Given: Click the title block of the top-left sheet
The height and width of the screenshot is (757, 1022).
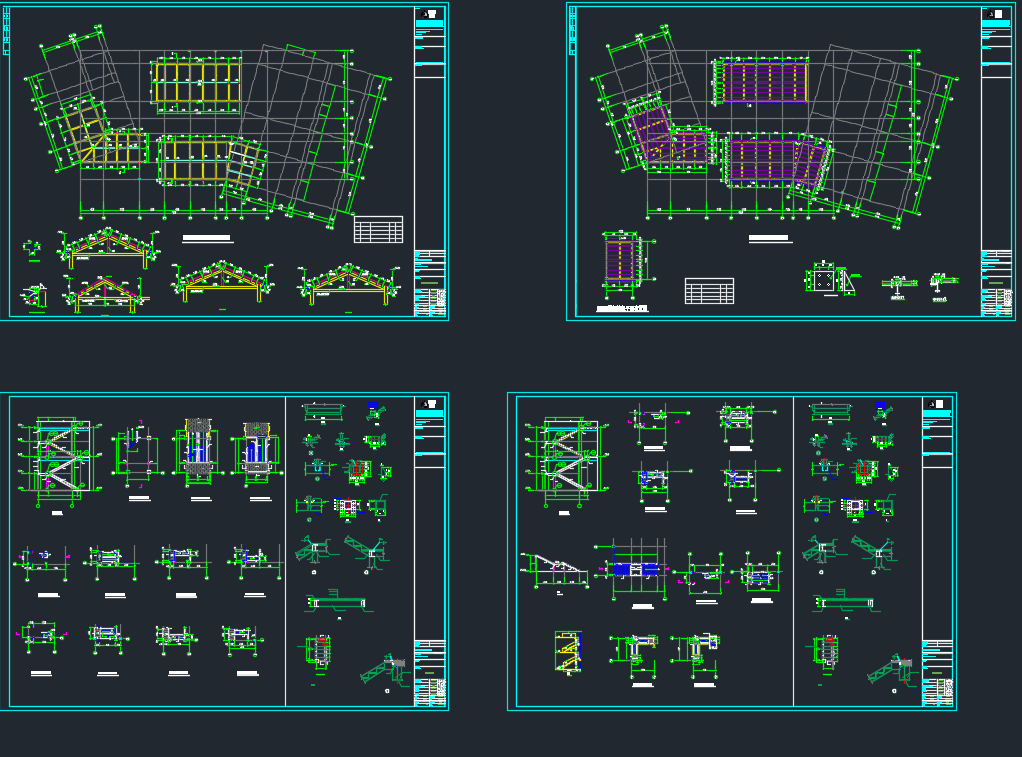Looking at the screenshot, I should pos(430,161).
